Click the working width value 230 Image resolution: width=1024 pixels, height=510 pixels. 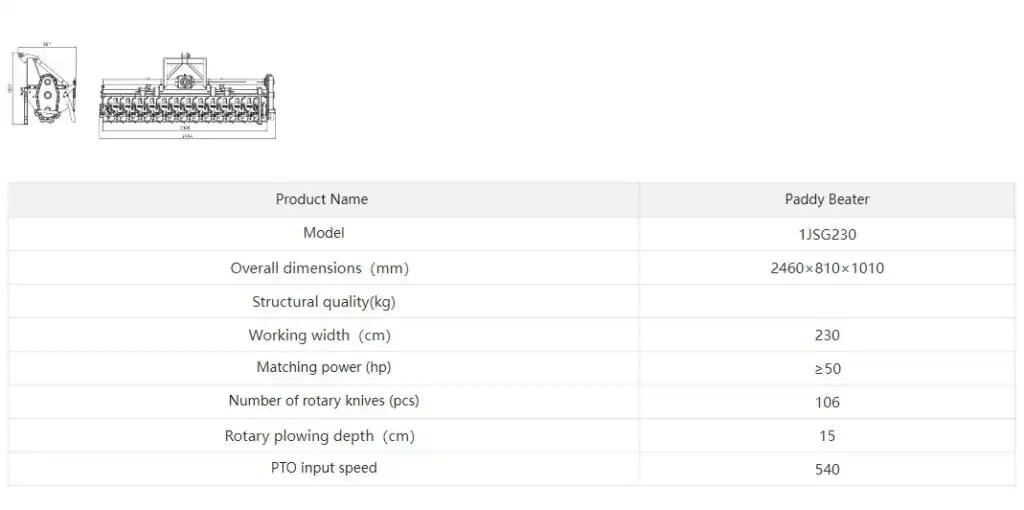tap(827, 336)
